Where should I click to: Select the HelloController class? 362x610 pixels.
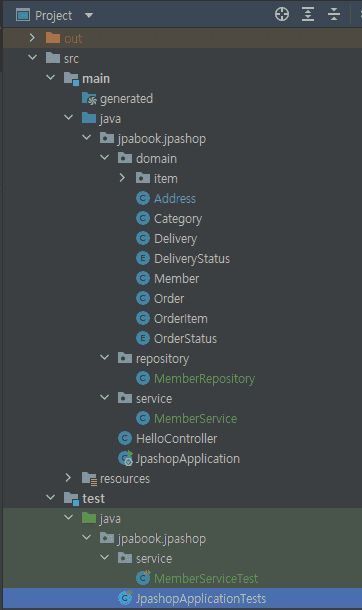(176, 438)
